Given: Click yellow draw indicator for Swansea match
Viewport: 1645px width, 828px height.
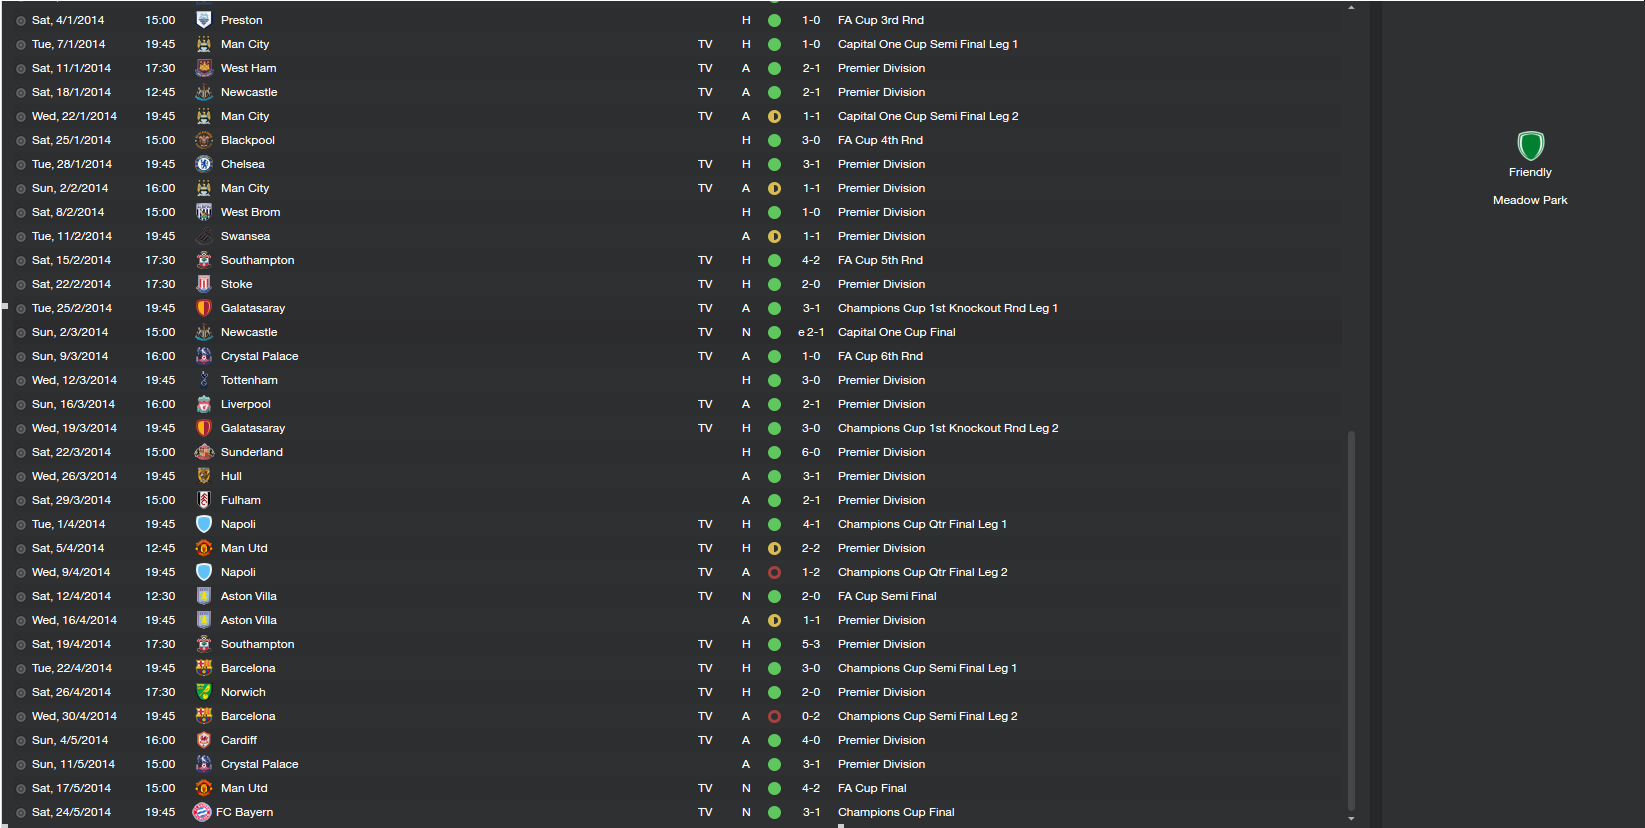Looking at the screenshot, I should pos(774,236).
